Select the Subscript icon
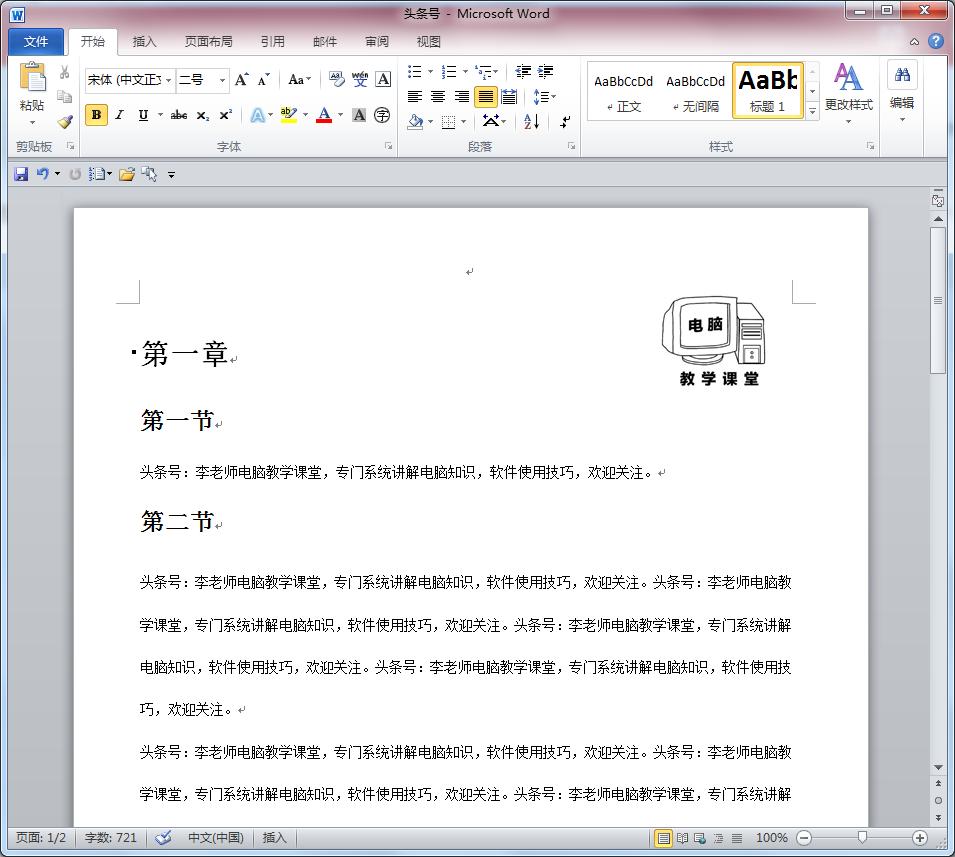Viewport: 955px width, 857px height. (202, 114)
